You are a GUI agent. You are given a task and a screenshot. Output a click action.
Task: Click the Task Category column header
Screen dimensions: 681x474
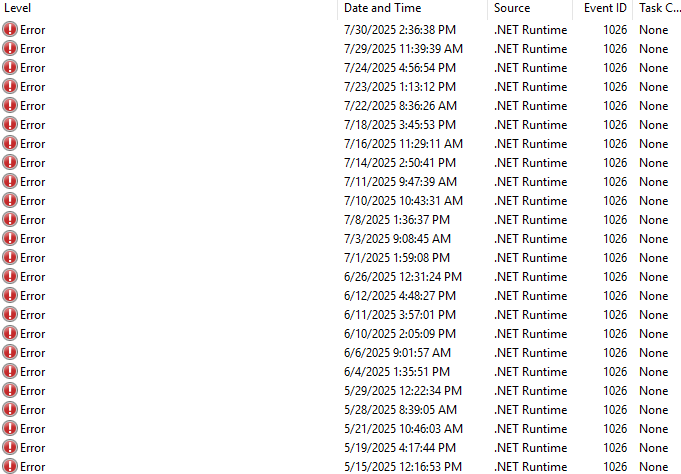(x=657, y=8)
